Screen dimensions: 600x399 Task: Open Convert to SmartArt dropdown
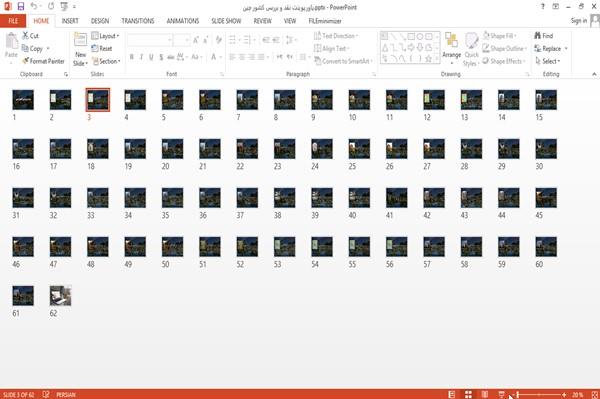pos(344,61)
